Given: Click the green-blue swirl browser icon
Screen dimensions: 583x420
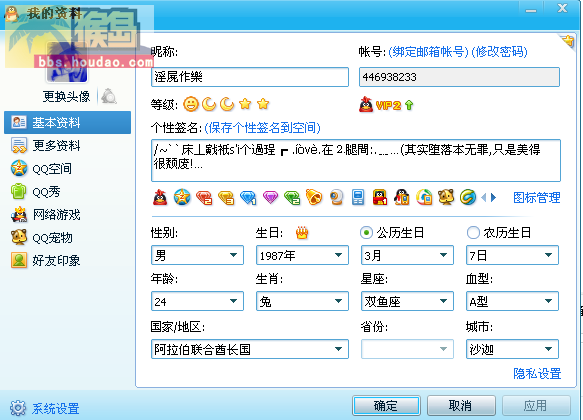Looking at the screenshot, I should coord(468,197).
